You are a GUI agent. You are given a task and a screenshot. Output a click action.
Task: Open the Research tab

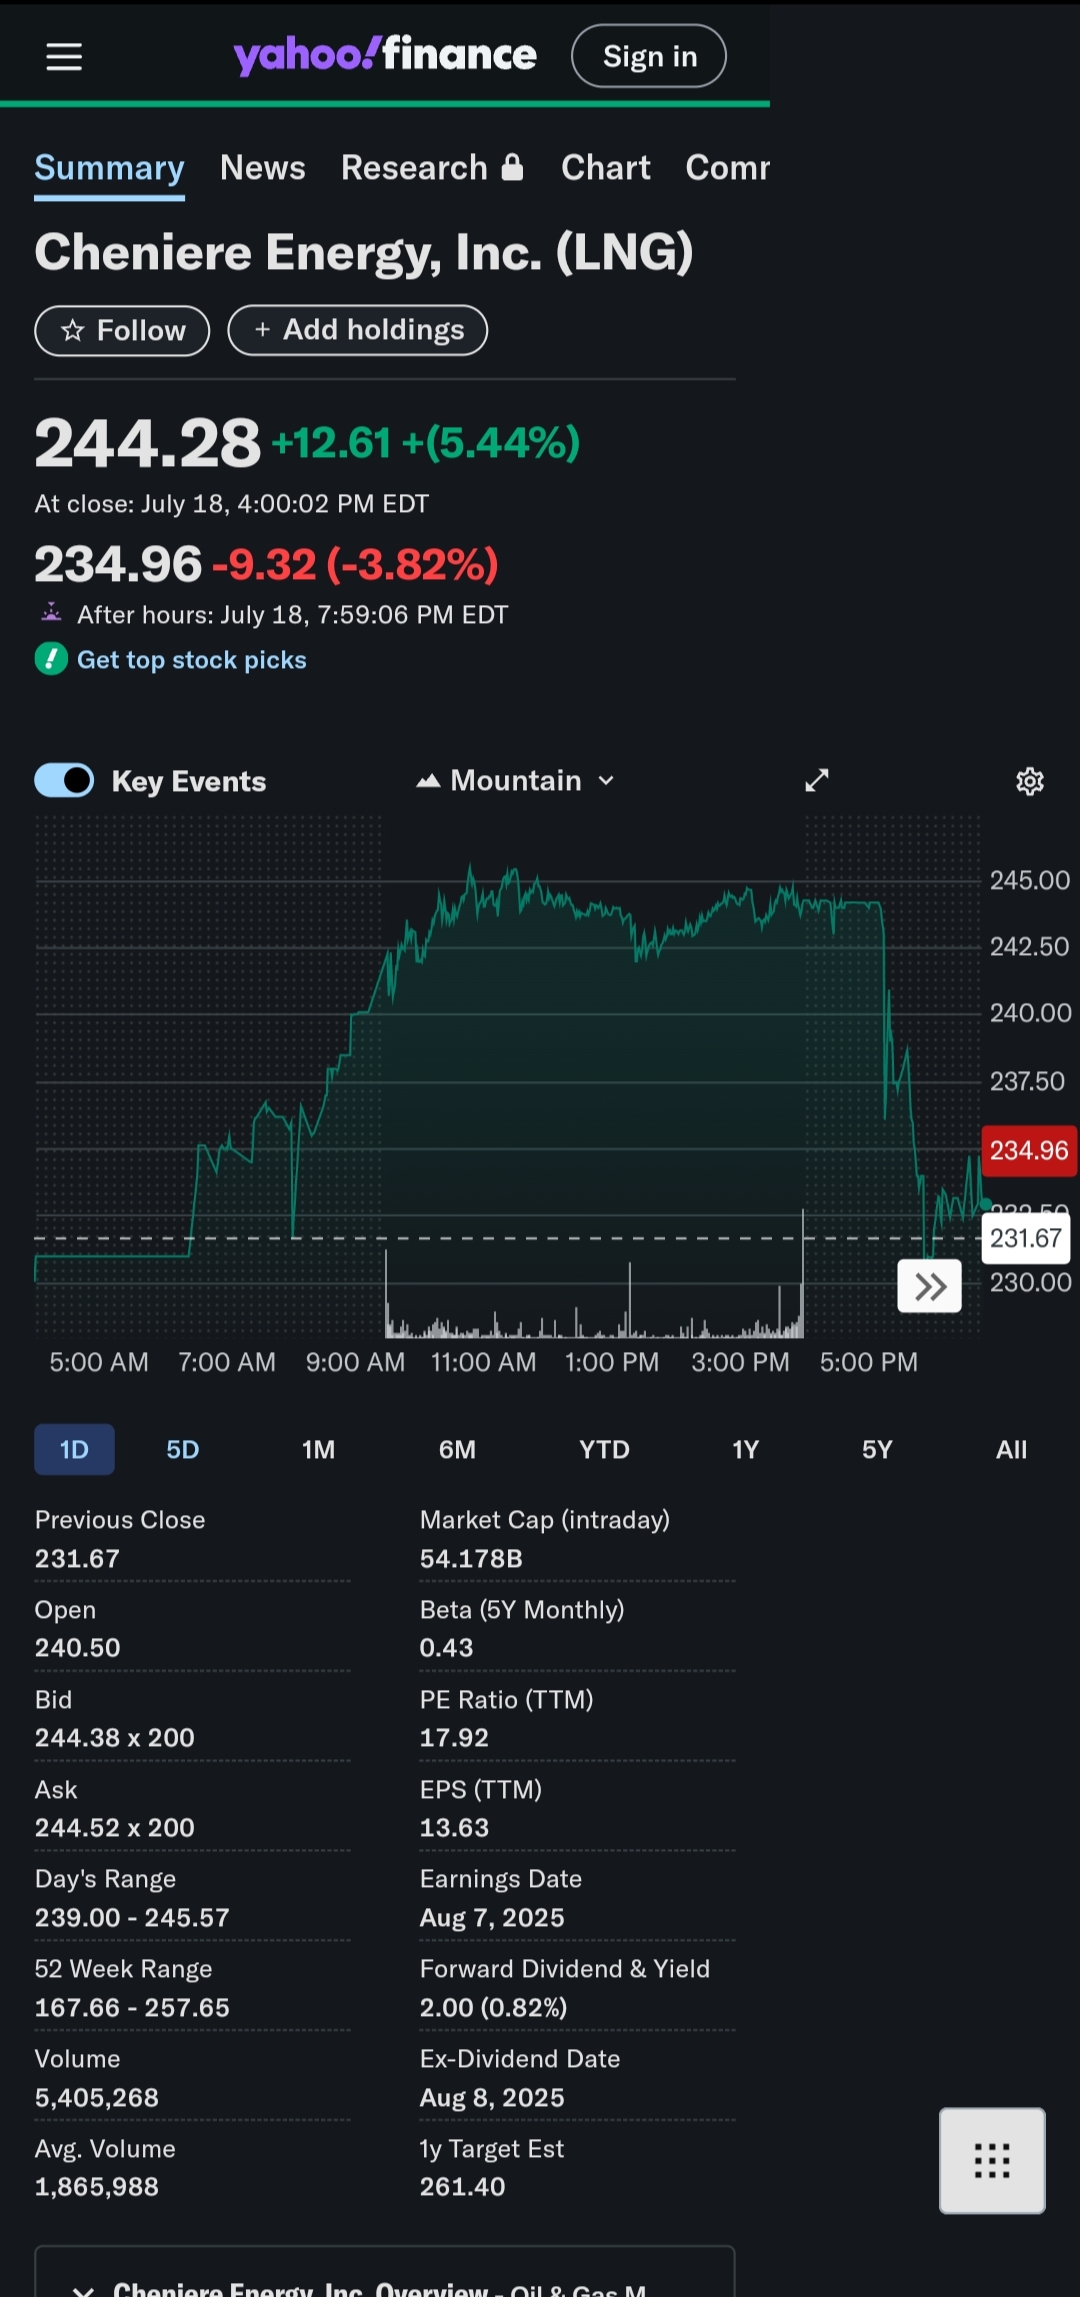[432, 168]
